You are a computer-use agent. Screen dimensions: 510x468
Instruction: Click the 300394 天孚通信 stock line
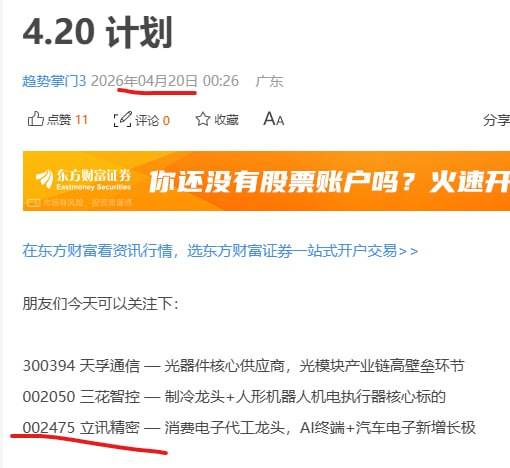pyautogui.click(x=243, y=366)
